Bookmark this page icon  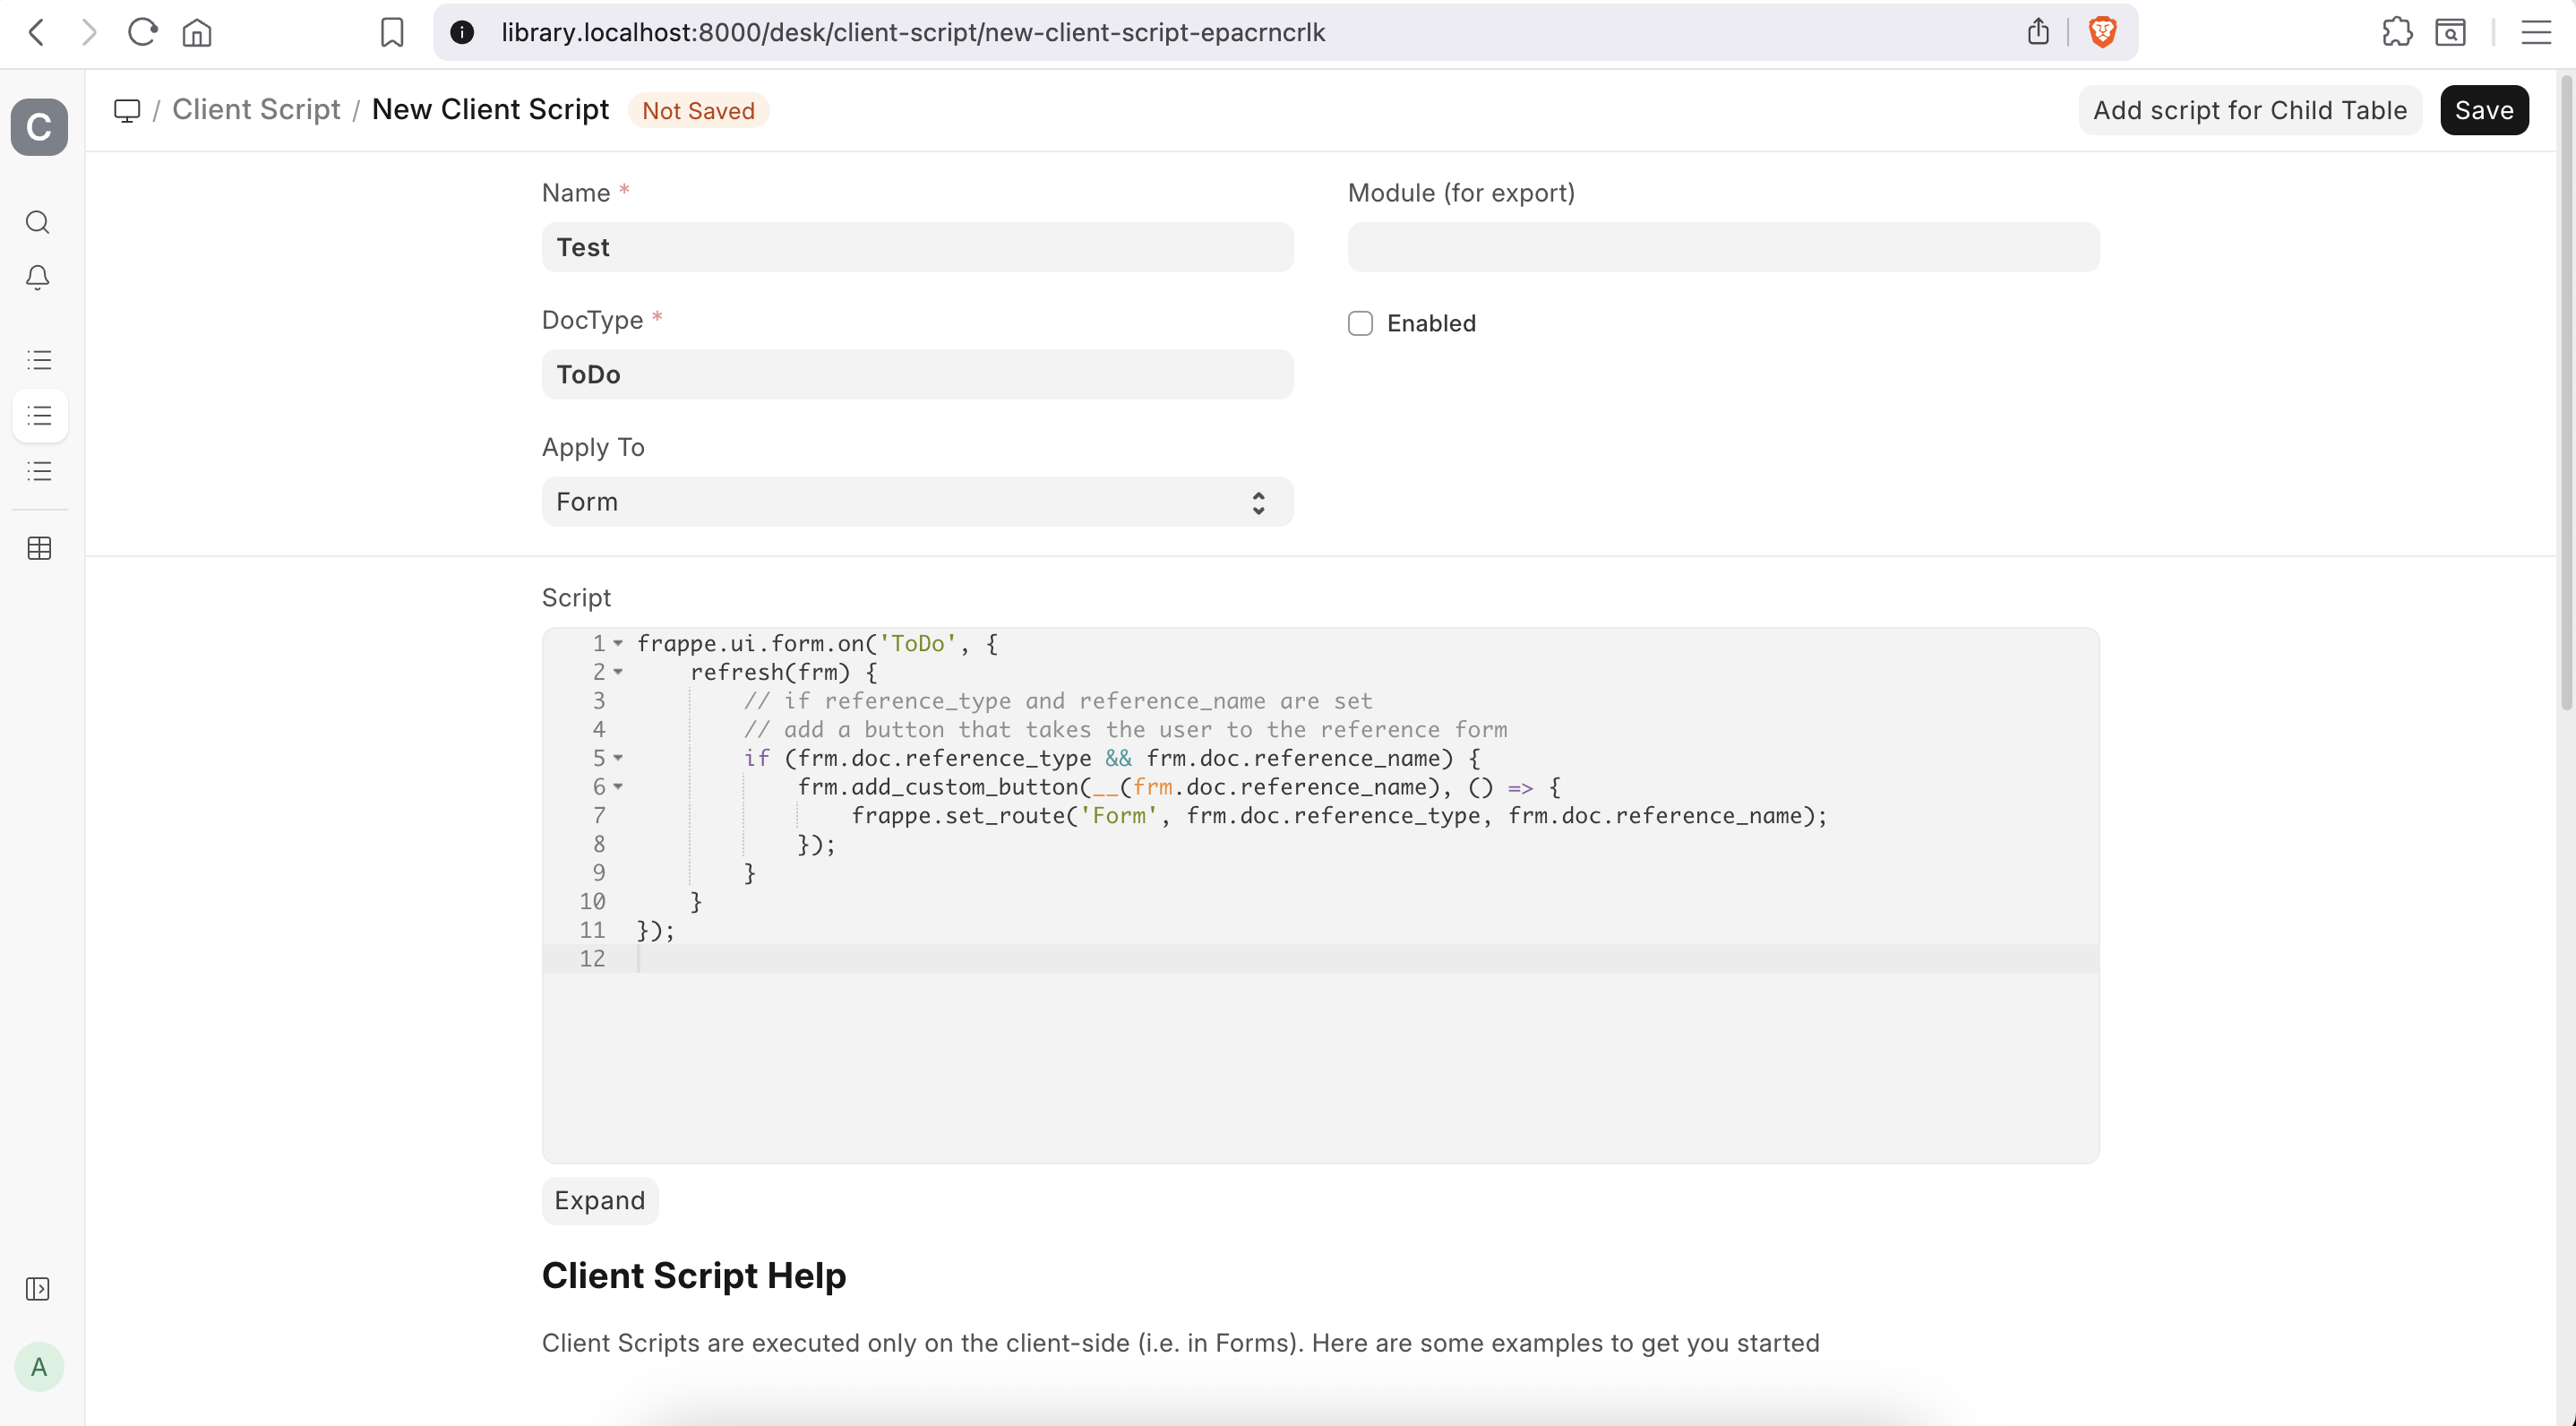point(392,32)
